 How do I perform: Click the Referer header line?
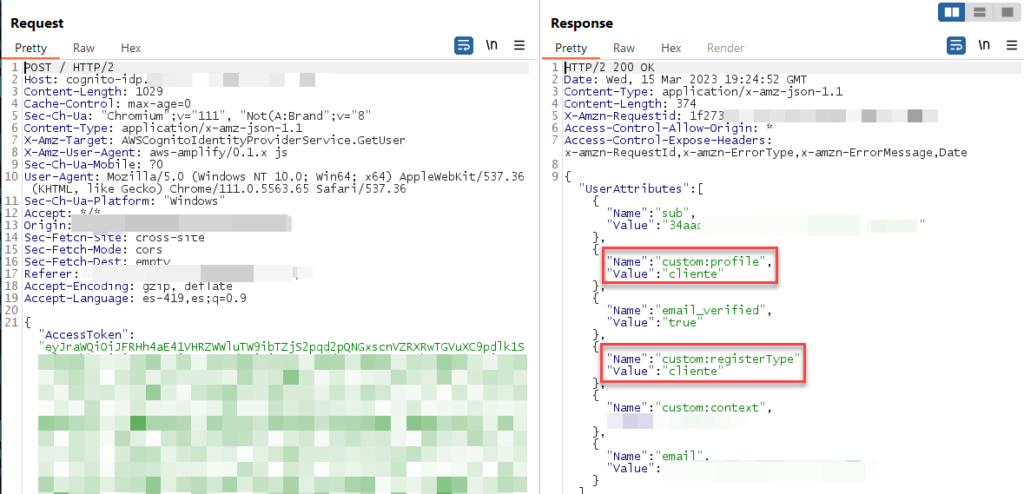pos(168,274)
